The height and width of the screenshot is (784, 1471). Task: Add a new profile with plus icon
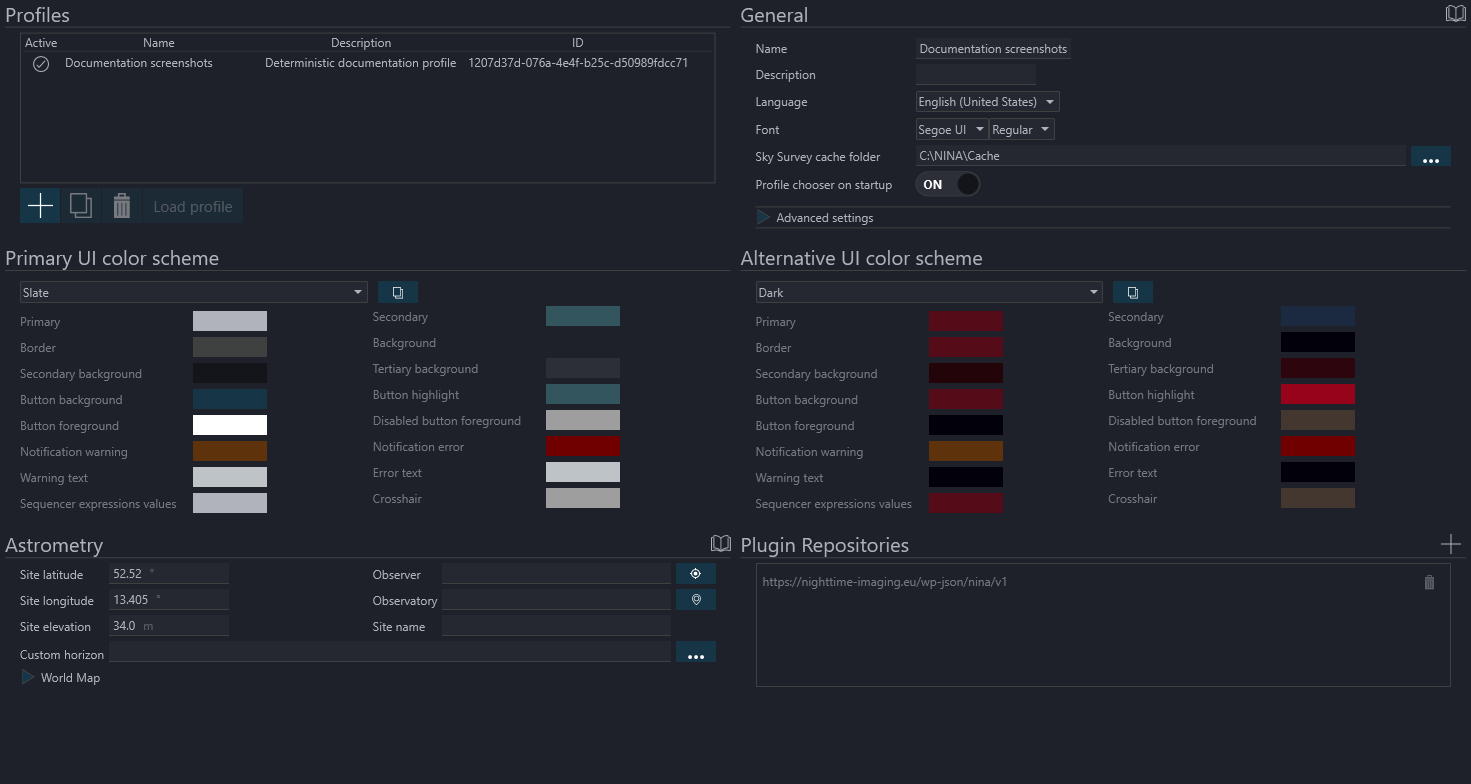40,206
